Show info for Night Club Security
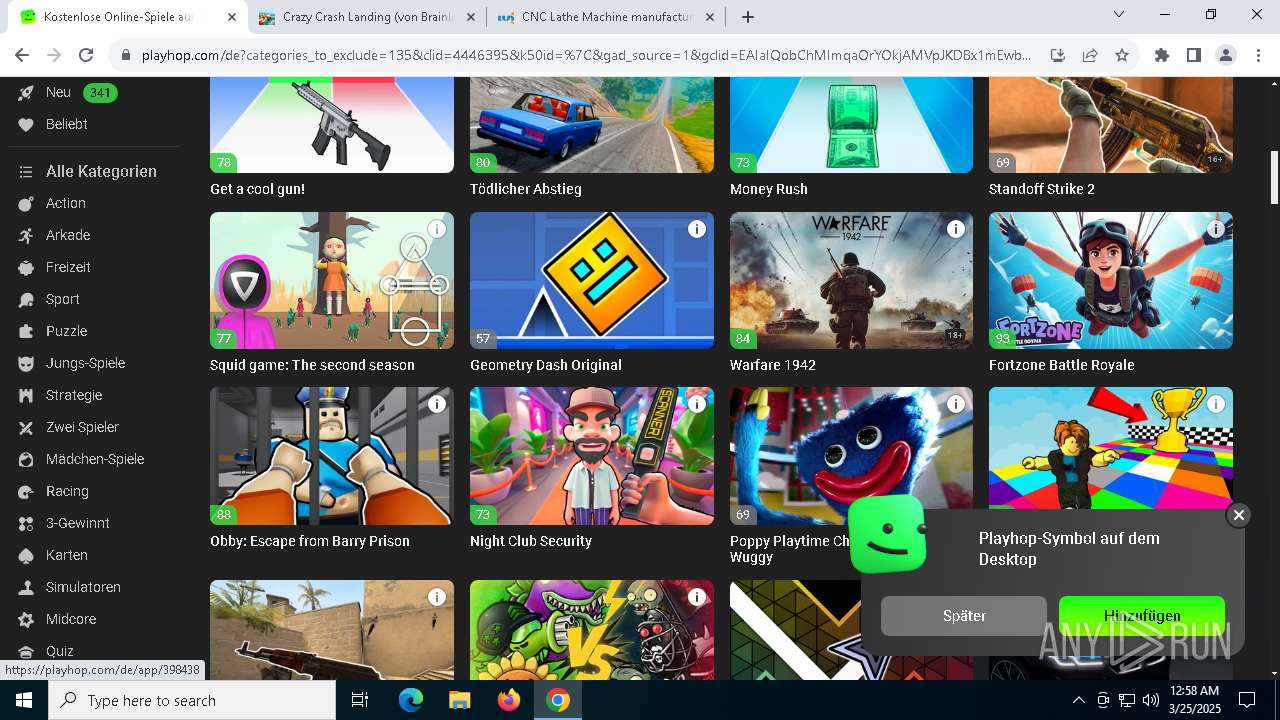 click(697, 404)
